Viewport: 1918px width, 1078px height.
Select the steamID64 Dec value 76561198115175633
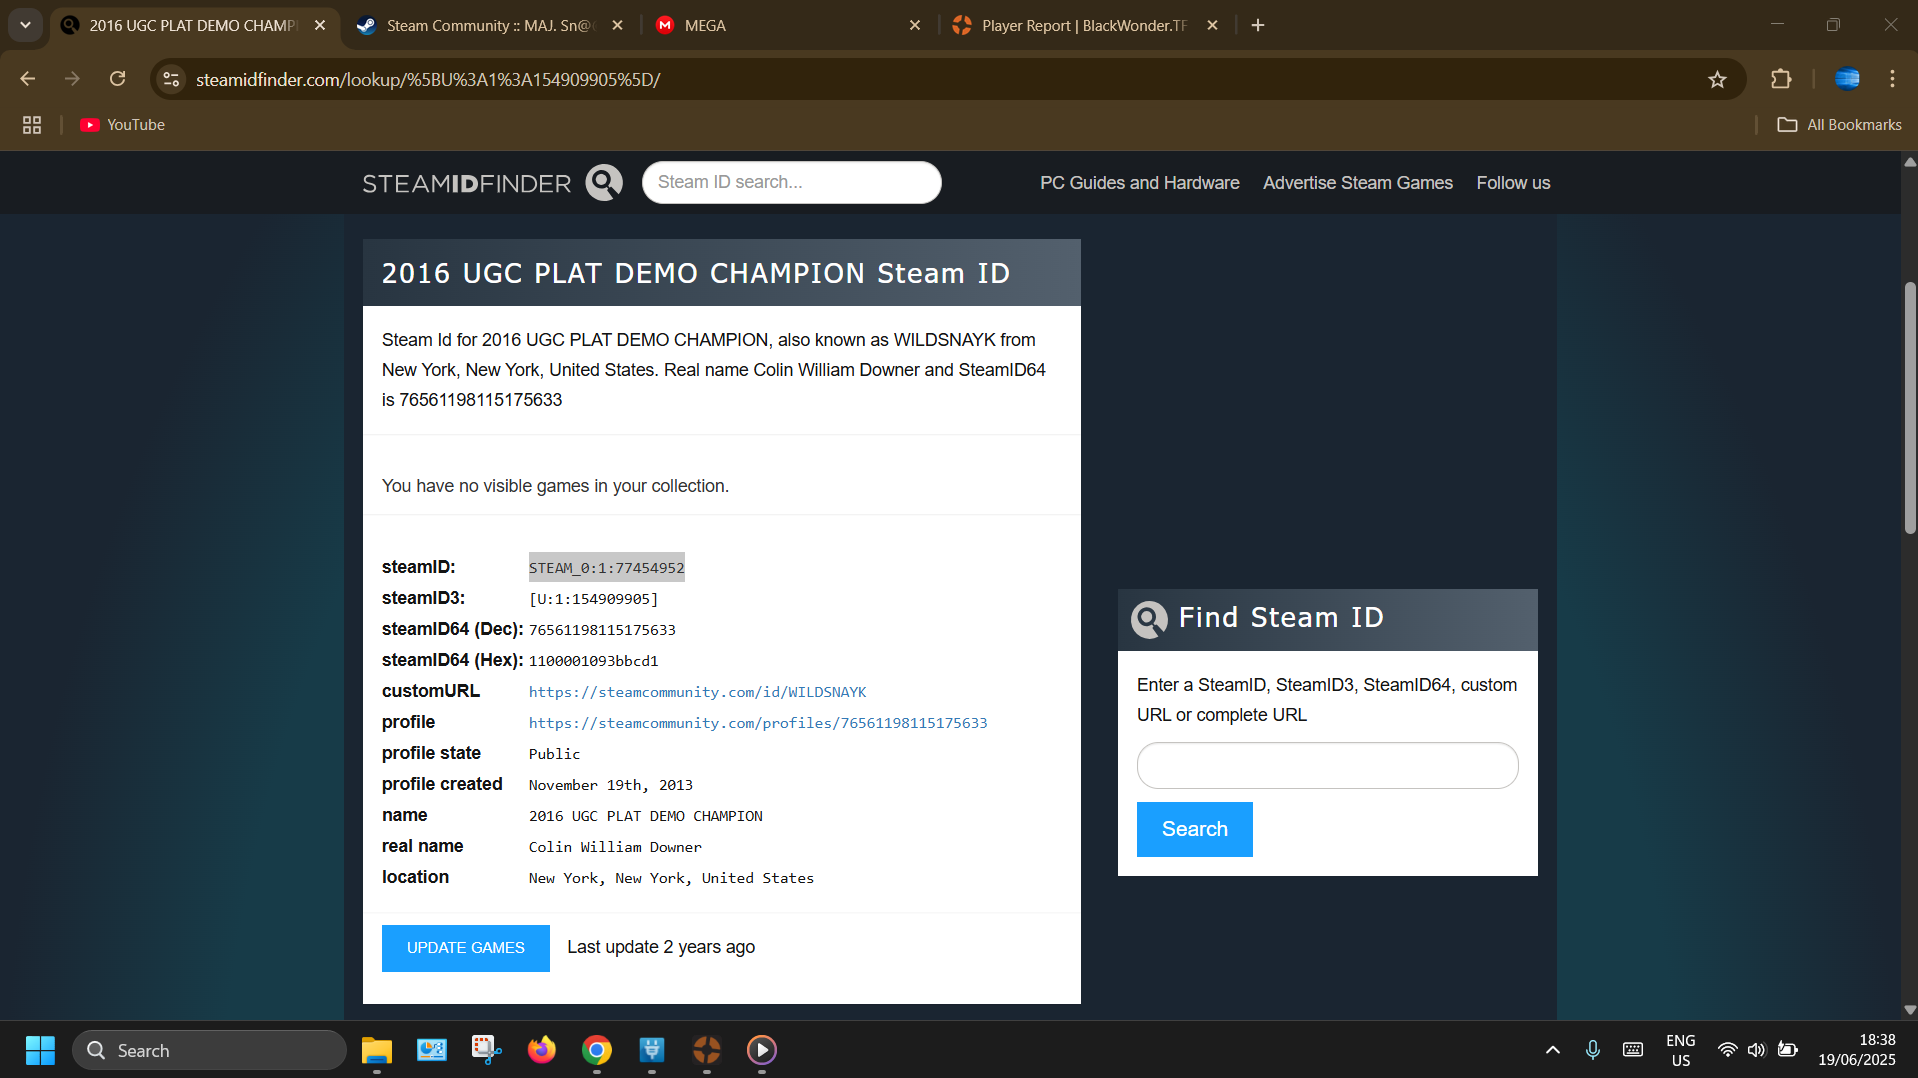(602, 630)
